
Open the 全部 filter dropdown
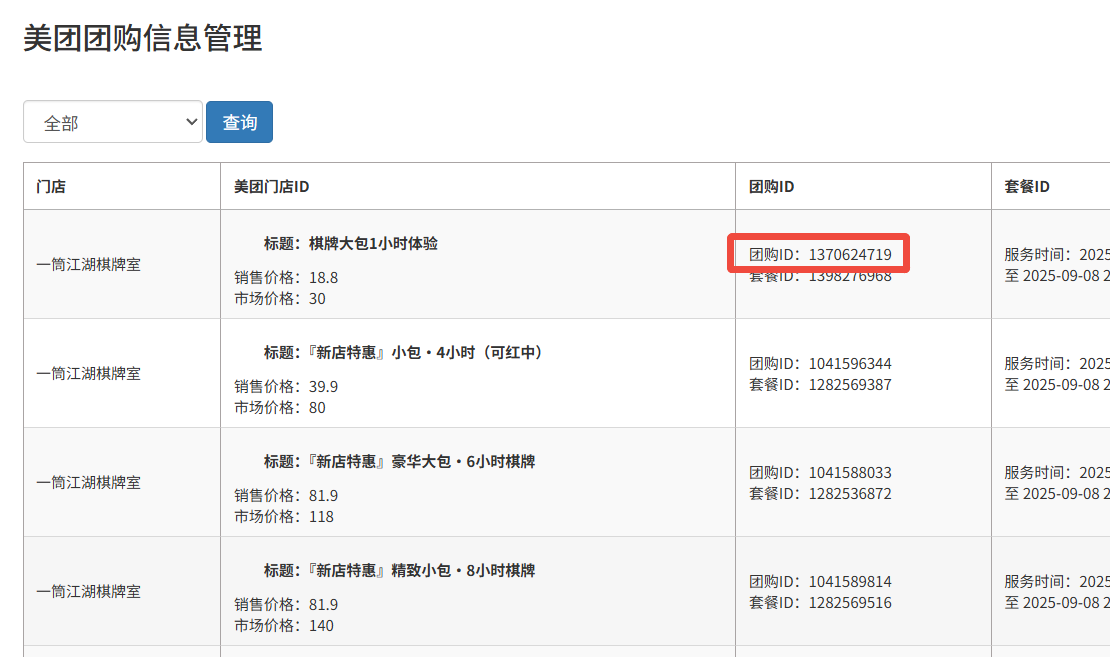coord(113,122)
